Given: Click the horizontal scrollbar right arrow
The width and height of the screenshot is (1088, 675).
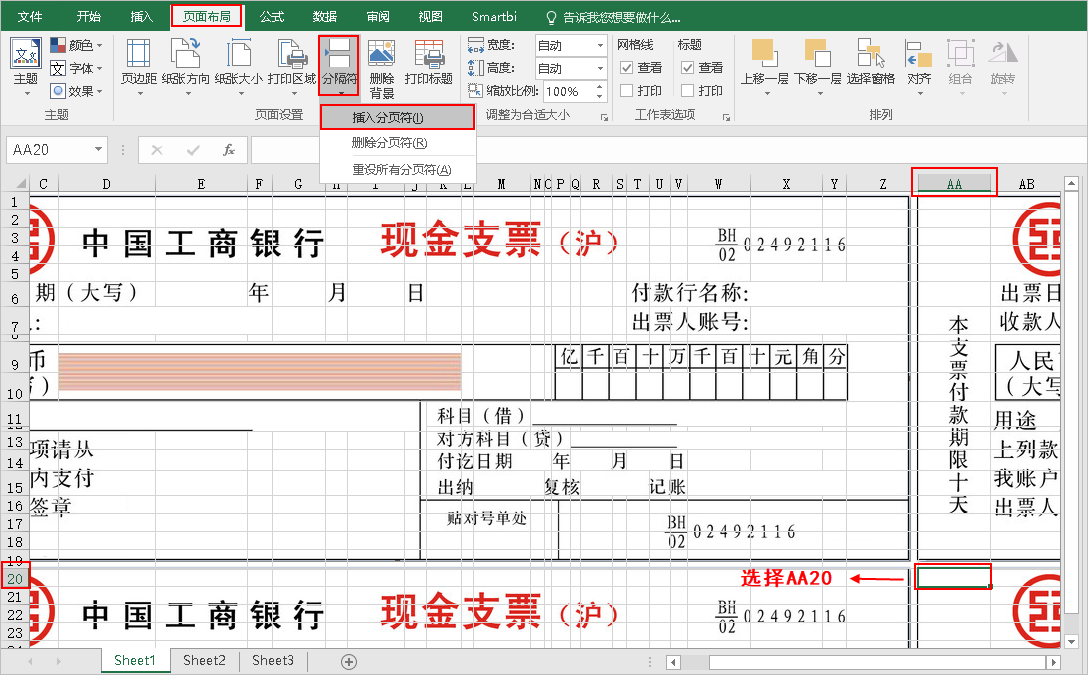Looking at the screenshot, I should pos(1053,662).
